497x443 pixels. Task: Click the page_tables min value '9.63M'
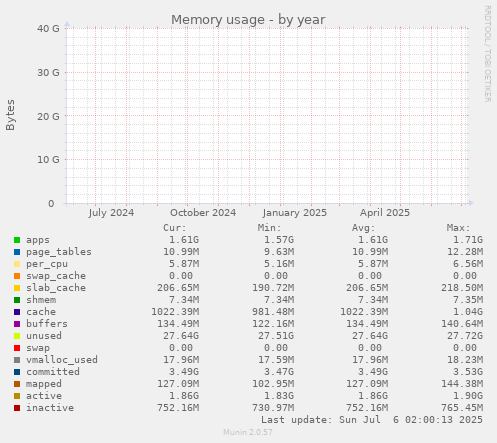(279, 252)
